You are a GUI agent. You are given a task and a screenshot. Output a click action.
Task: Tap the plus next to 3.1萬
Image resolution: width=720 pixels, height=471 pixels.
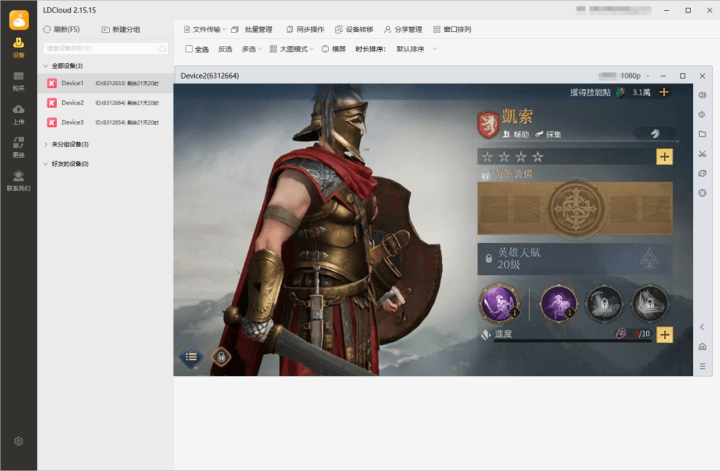[664, 92]
